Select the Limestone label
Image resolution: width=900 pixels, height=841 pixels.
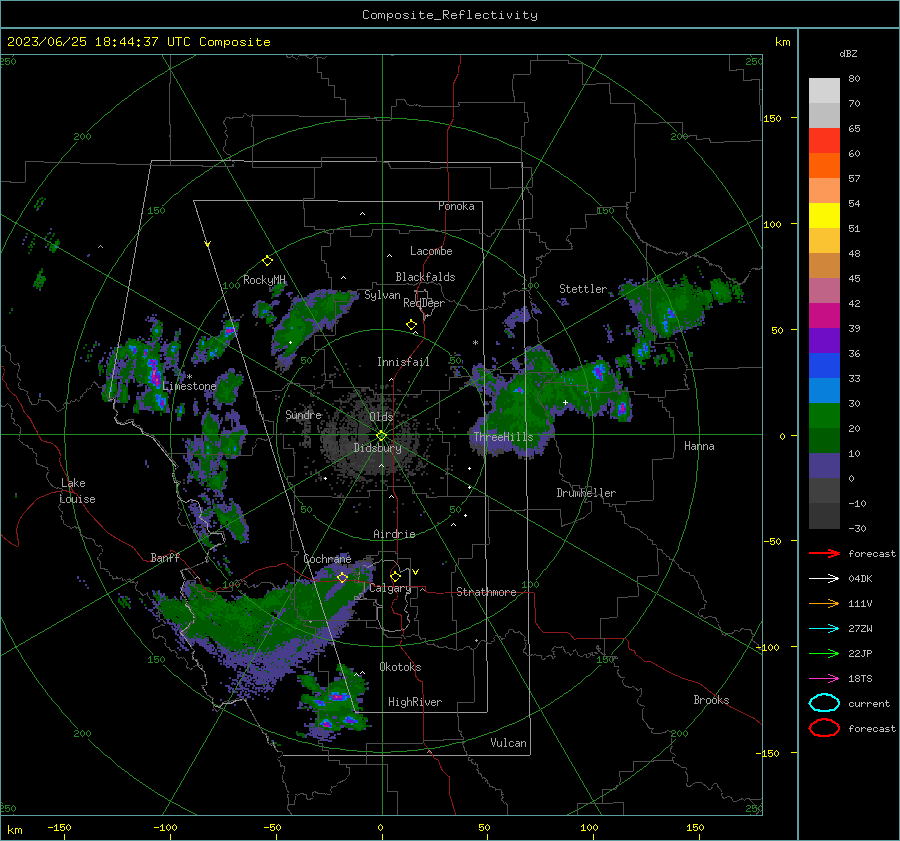click(x=189, y=386)
